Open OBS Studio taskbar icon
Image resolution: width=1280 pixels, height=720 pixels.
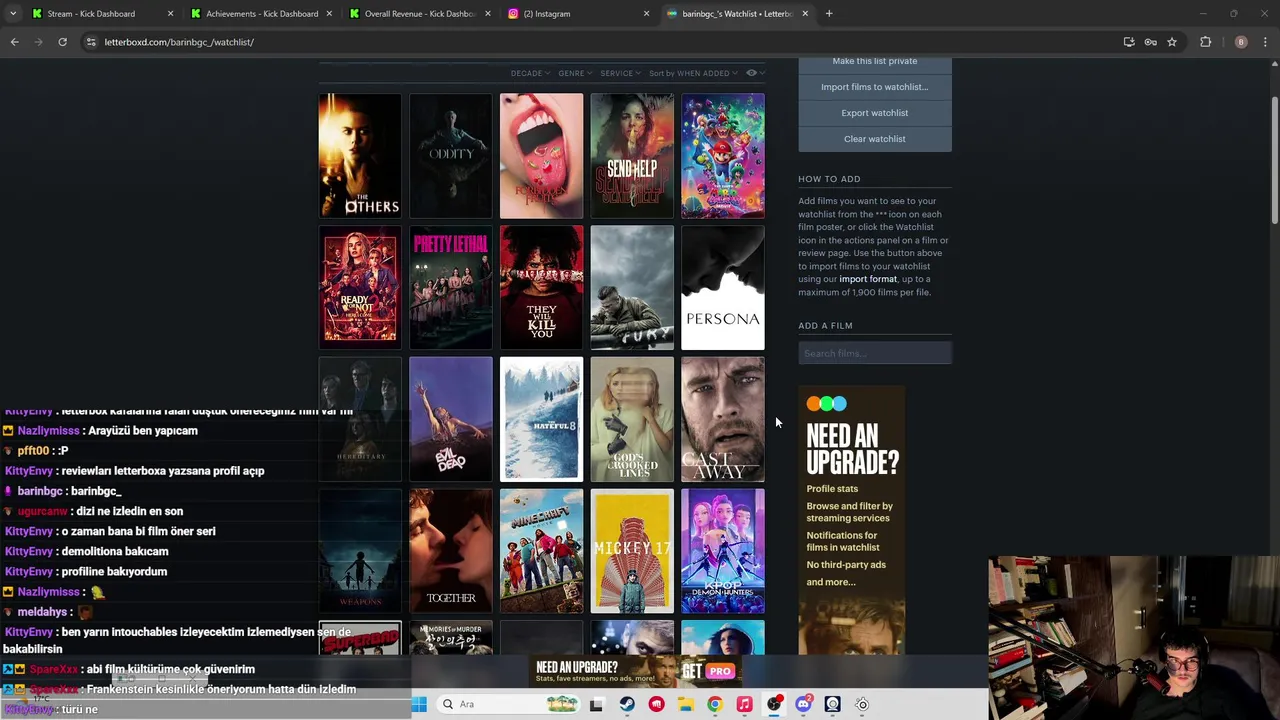pos(774,704)
